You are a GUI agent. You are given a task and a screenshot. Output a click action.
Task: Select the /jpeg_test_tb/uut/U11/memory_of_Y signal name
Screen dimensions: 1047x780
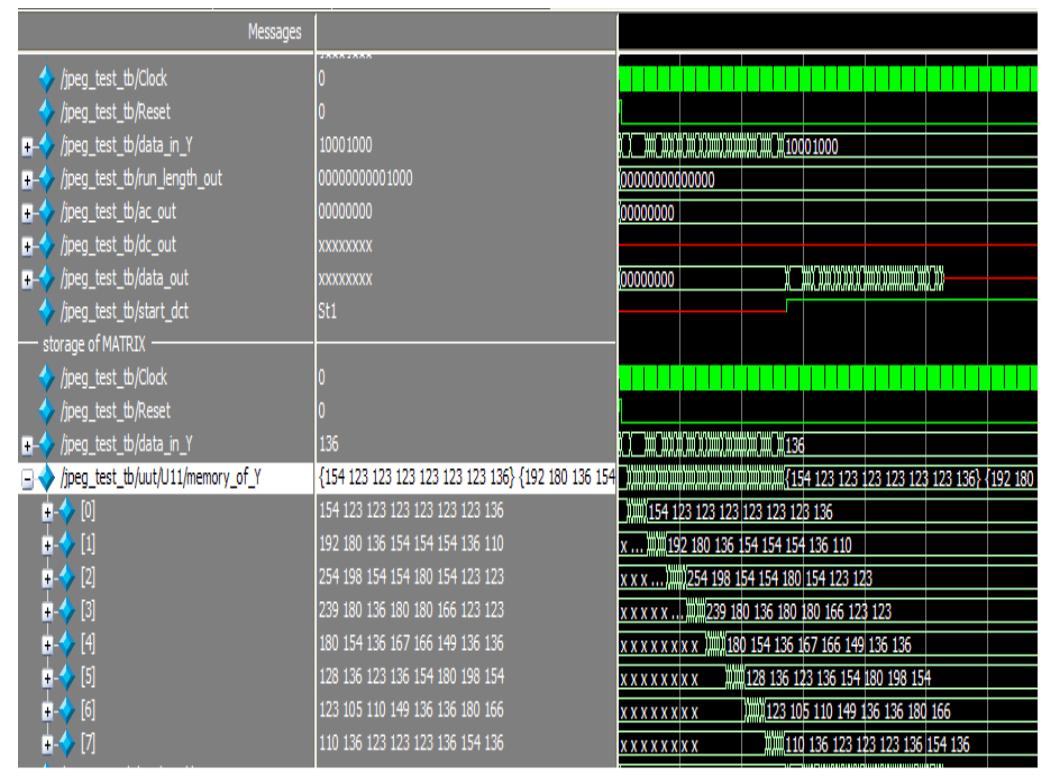click(x=161, y=477)
